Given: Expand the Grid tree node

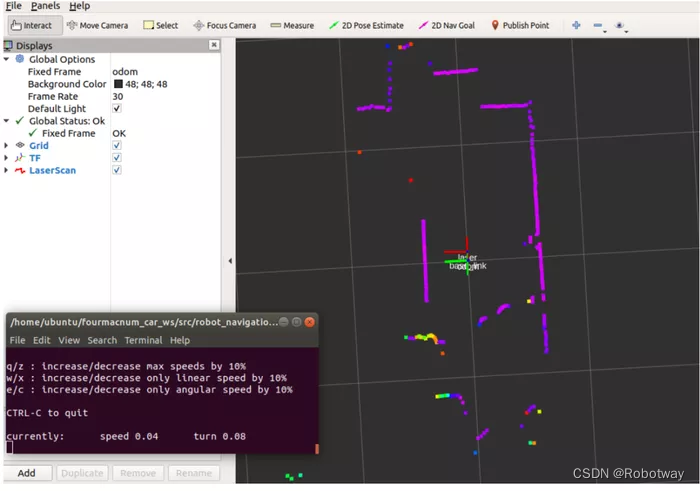Looking at the screenshot, I should coord(6,145).
